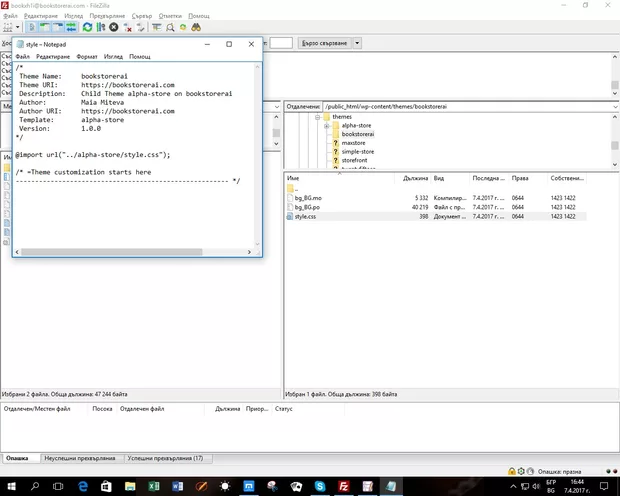This screenshot has height=496, width=620.
Task: Open Skype from the taskbar
Action: pos(320,486)
